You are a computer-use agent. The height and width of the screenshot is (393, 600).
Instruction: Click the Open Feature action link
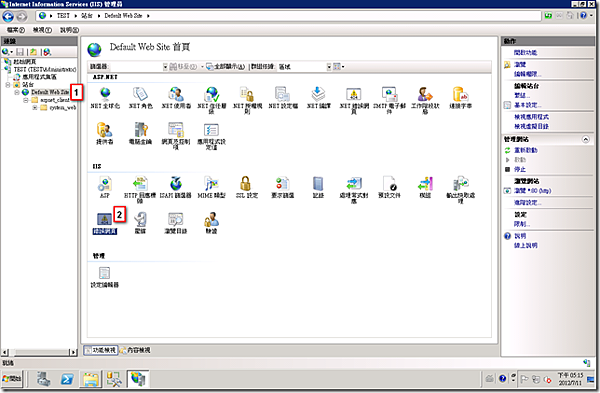tap(525, 53)
